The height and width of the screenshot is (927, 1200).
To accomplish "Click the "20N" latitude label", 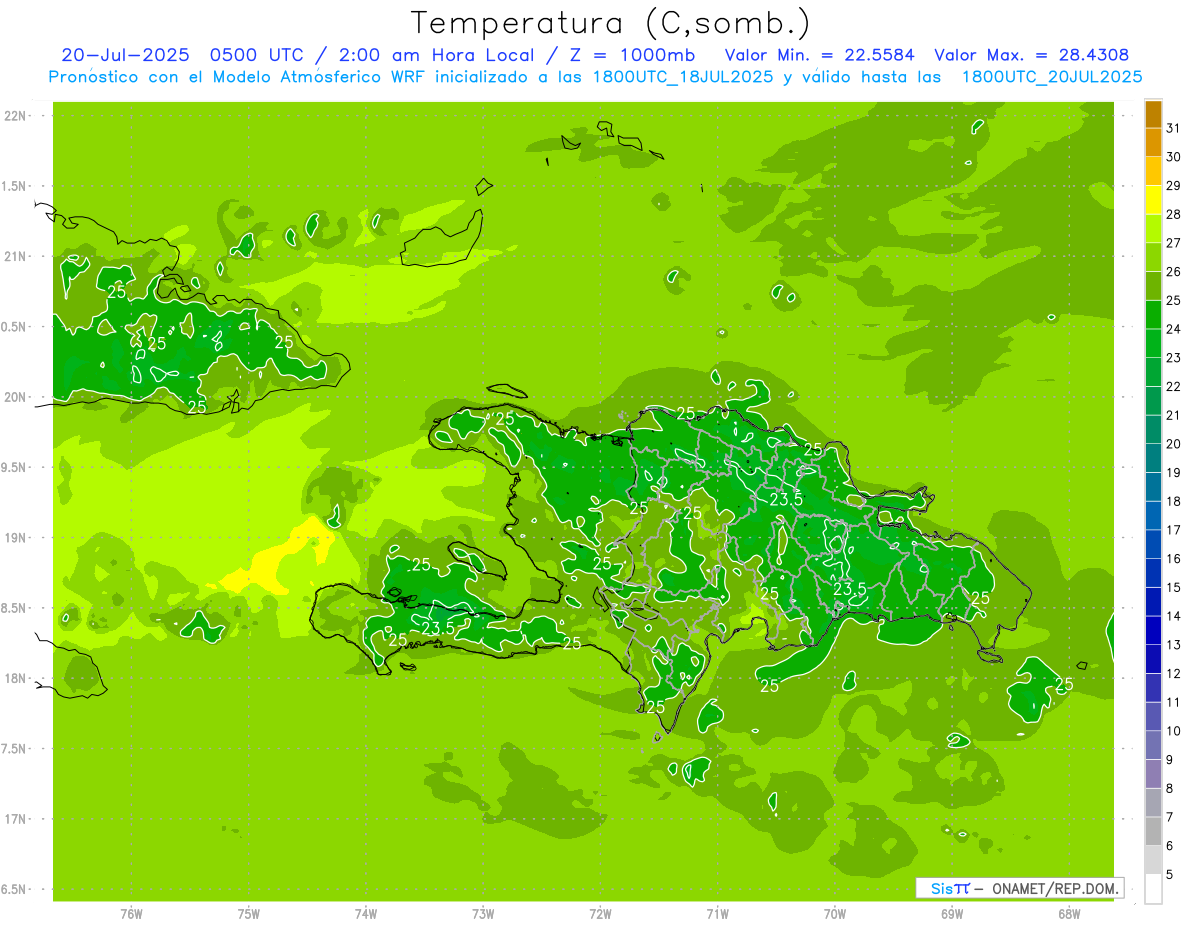I will [x=17, y=397].
